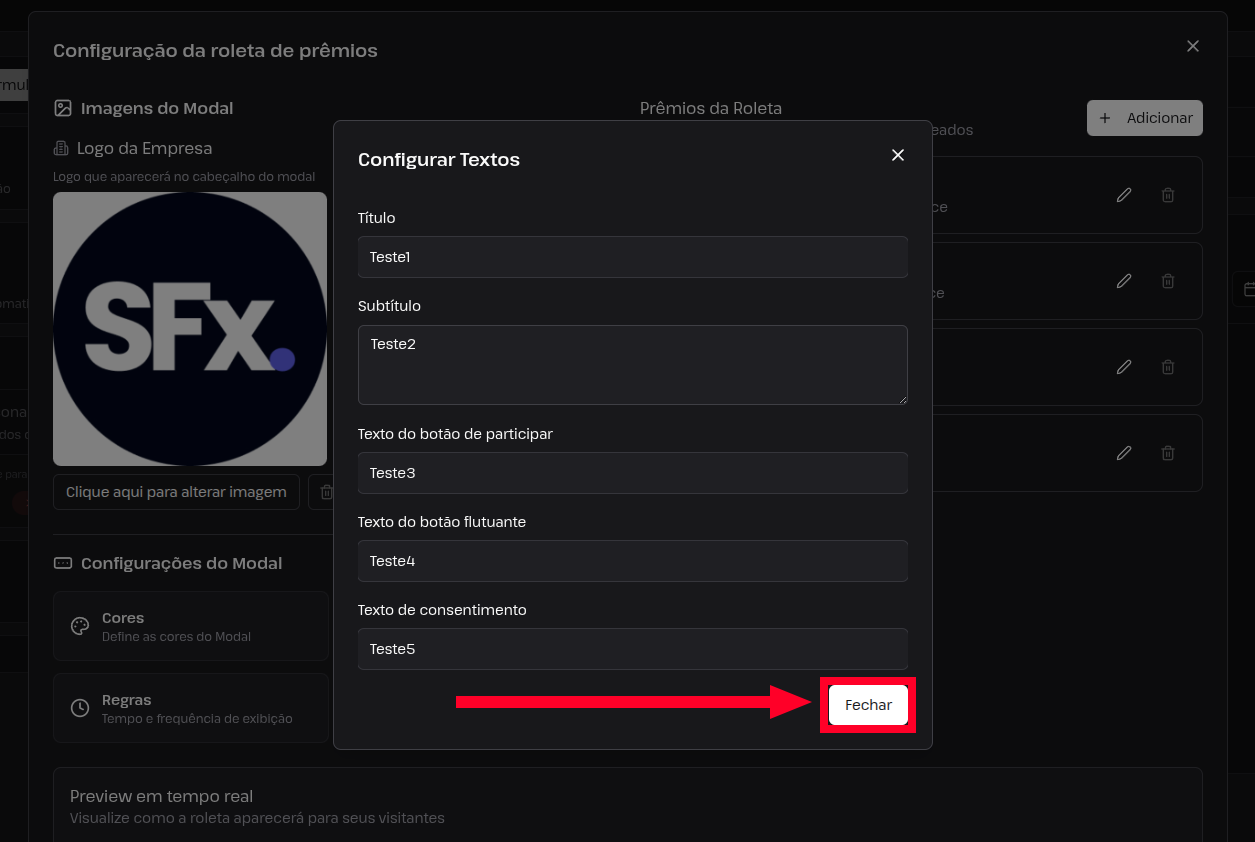Click the 'Preview em tempo real' heading
This screenshot has width=1255, height=842.
coord(161,796)
